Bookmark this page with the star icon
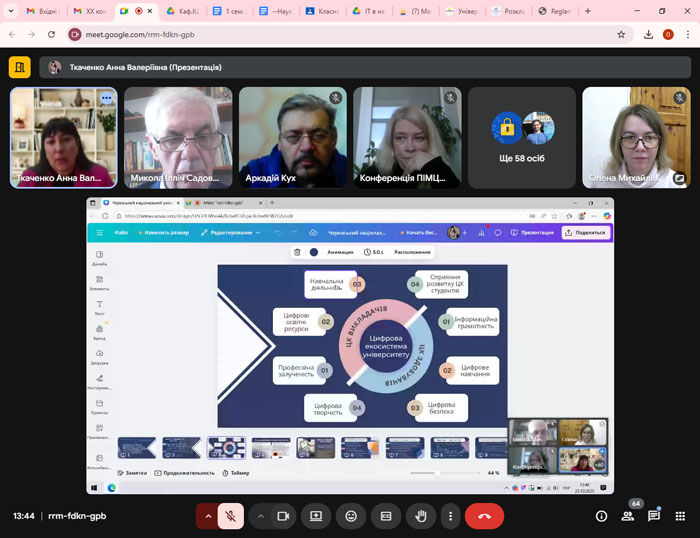700x538 pixels. [621, 34]
